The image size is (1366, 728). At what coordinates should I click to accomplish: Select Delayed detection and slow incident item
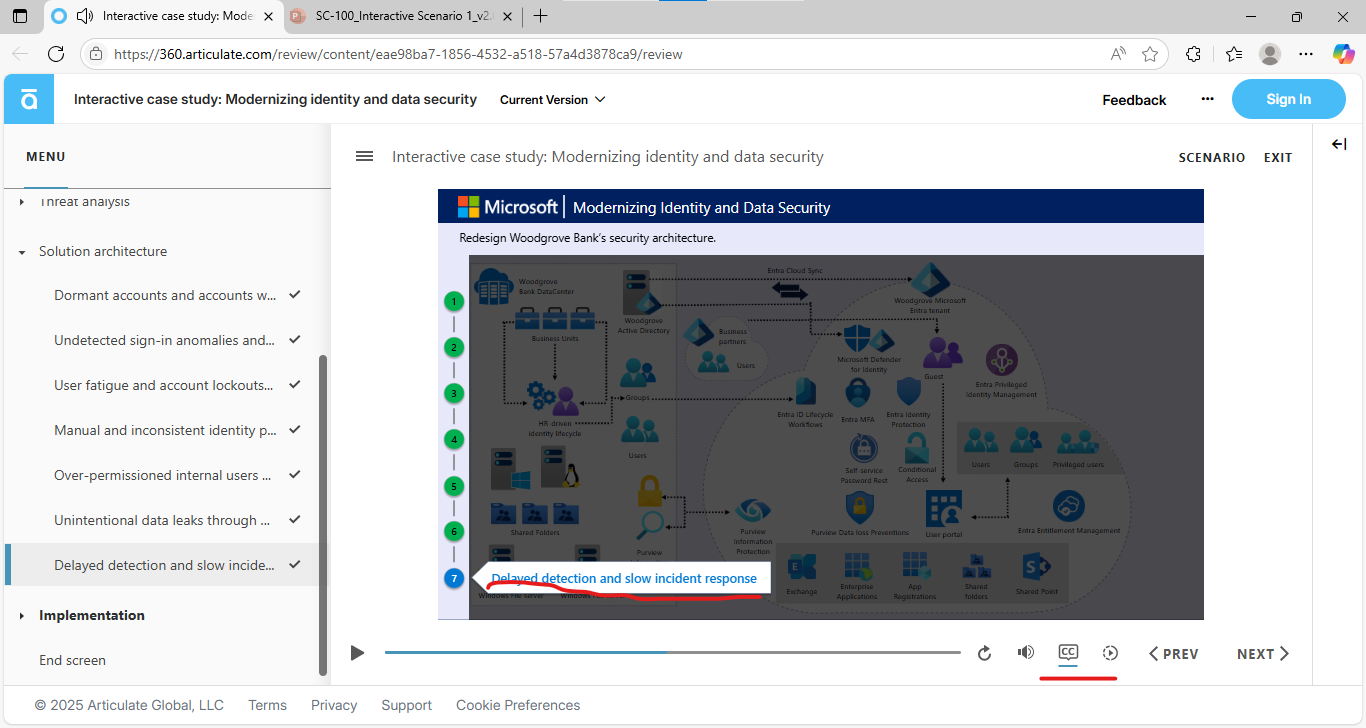164,566
